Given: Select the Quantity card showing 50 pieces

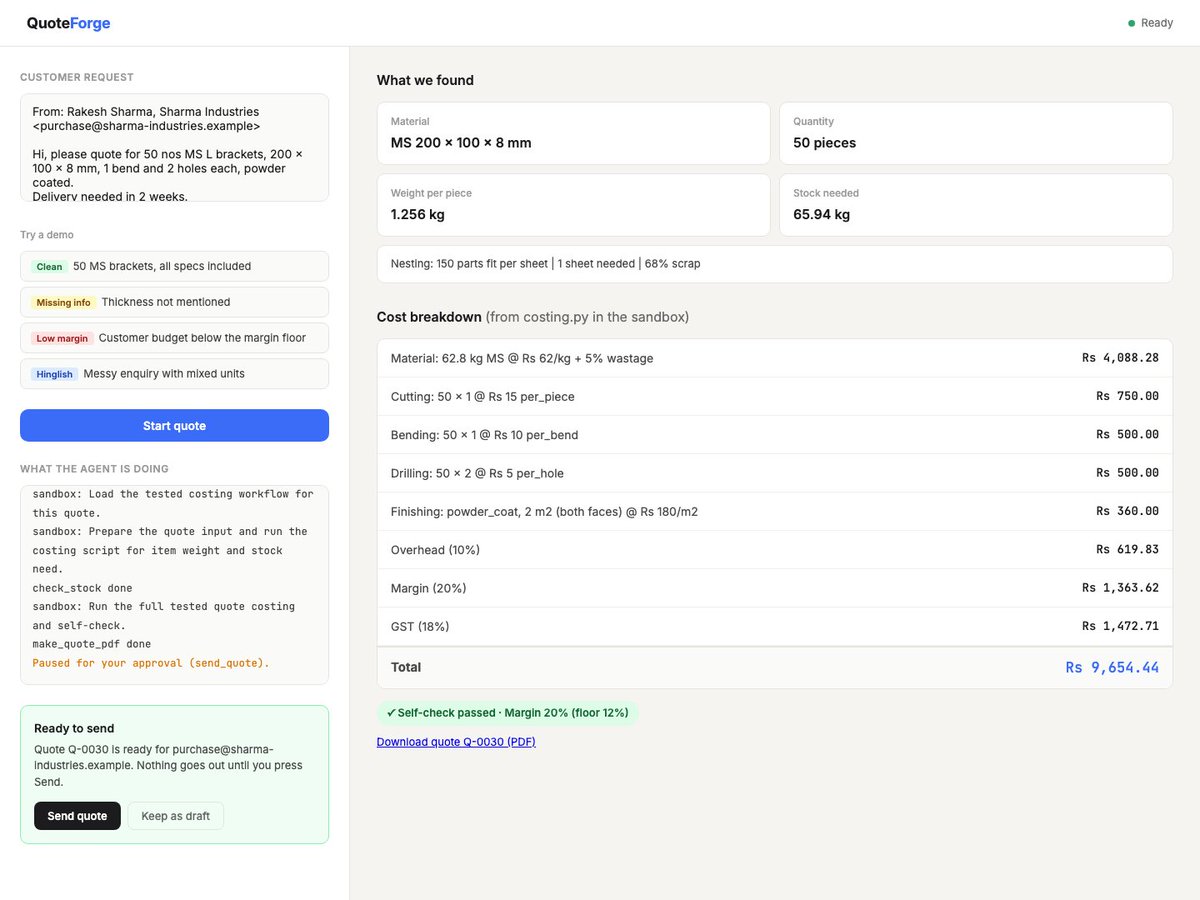Looking at the screenshot, I should click(x=976, y=133).
